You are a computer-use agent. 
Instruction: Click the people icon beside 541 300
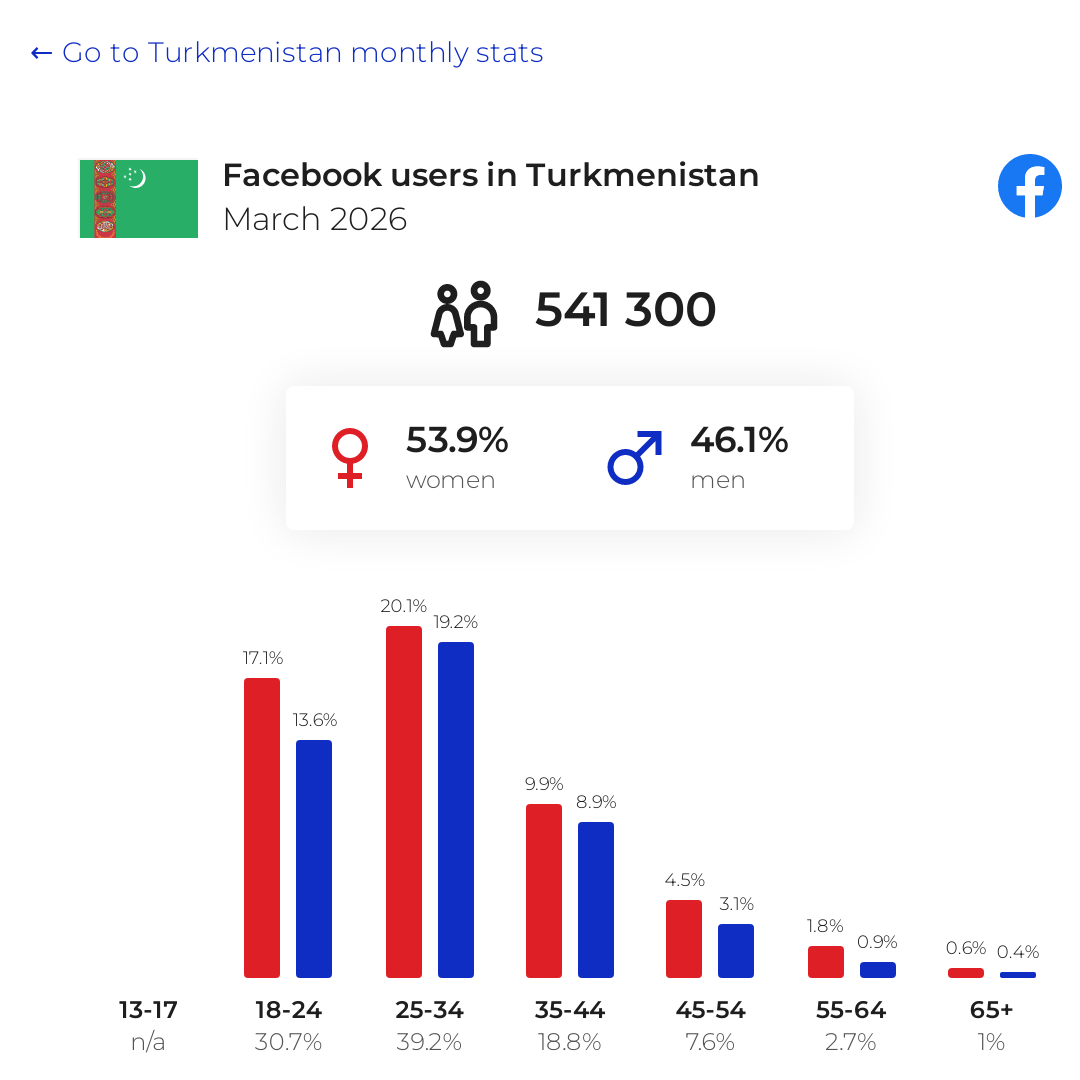click(x=464, y=314)
